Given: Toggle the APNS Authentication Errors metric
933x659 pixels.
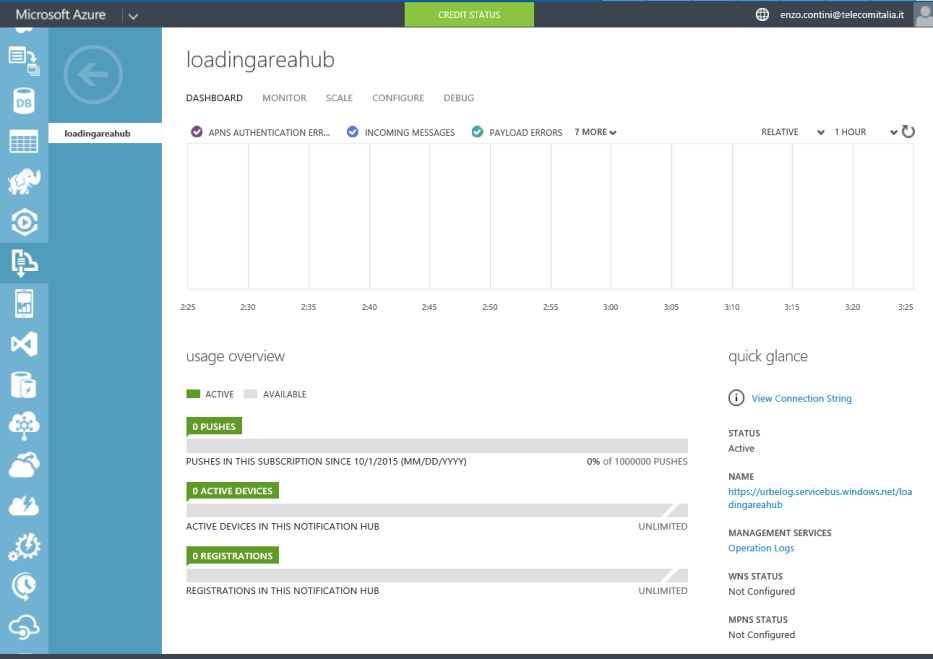Looking at the screenshot, I should click(x=196, y=131).
